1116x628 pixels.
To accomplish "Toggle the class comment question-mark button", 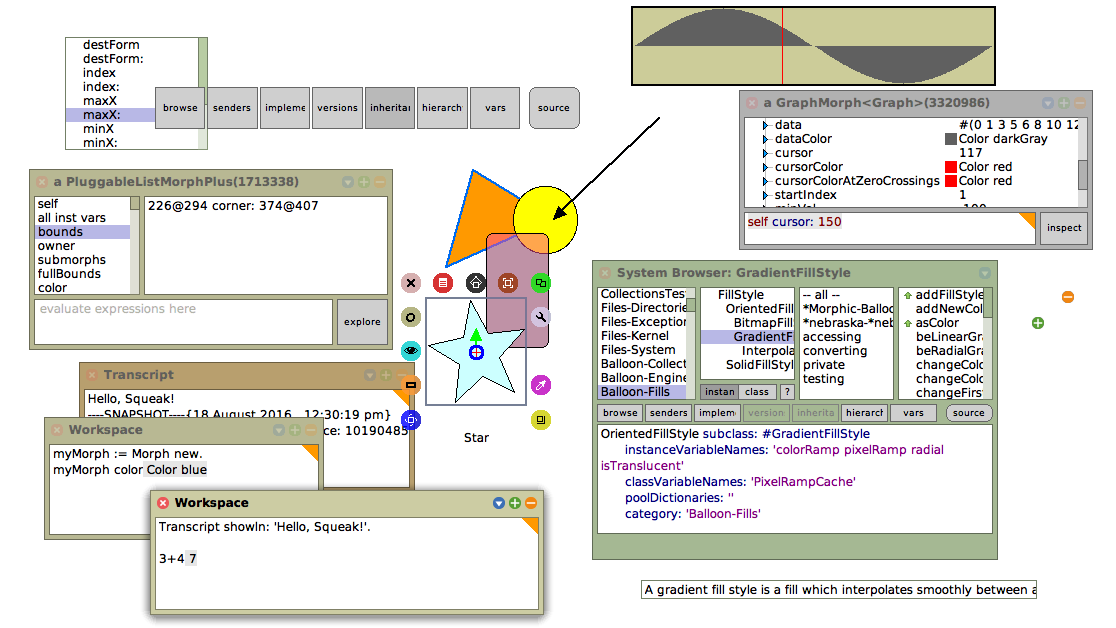I will [786, 392].
